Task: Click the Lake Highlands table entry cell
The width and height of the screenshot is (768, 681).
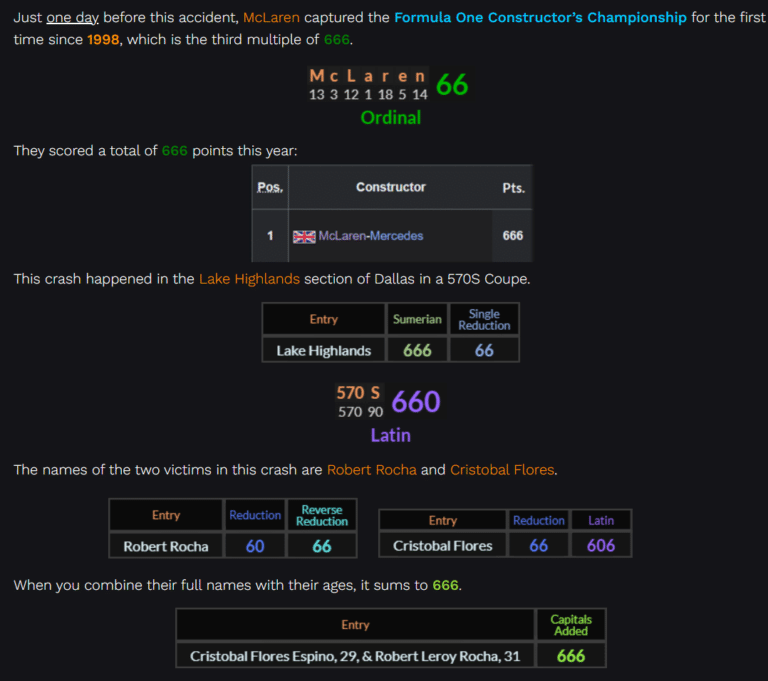Action: click(323, 350)
